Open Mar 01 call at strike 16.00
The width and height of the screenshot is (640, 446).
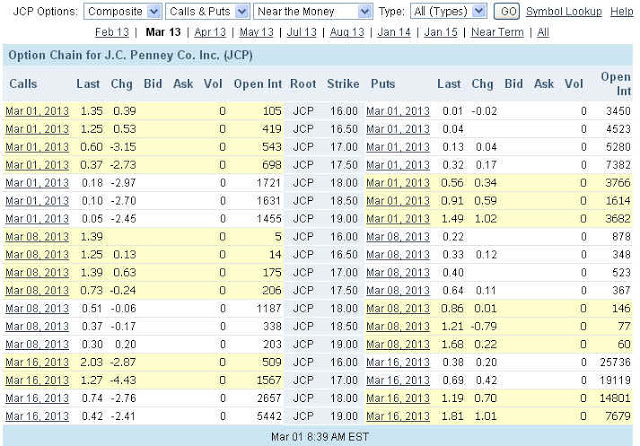click(37, 111)
